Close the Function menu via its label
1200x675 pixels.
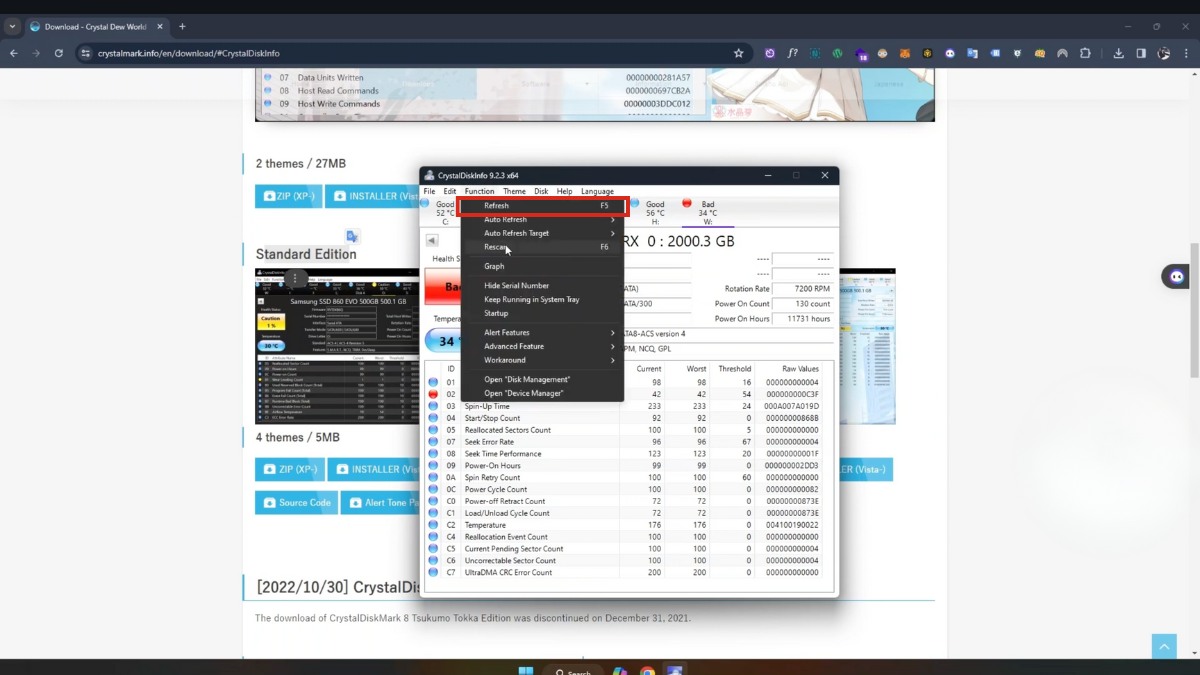[x=479, y=191]
